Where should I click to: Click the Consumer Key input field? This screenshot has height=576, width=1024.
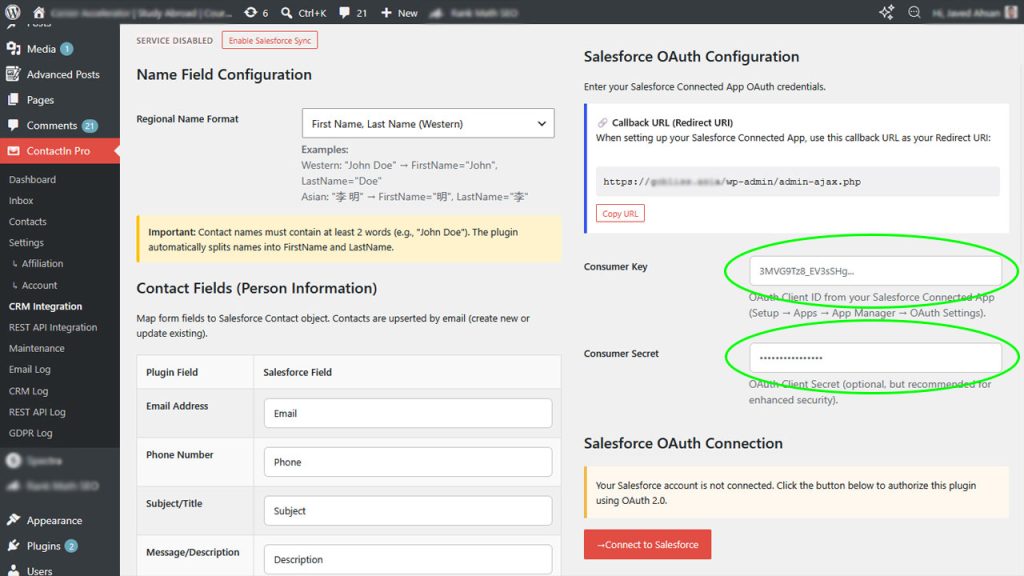point(875,271)
